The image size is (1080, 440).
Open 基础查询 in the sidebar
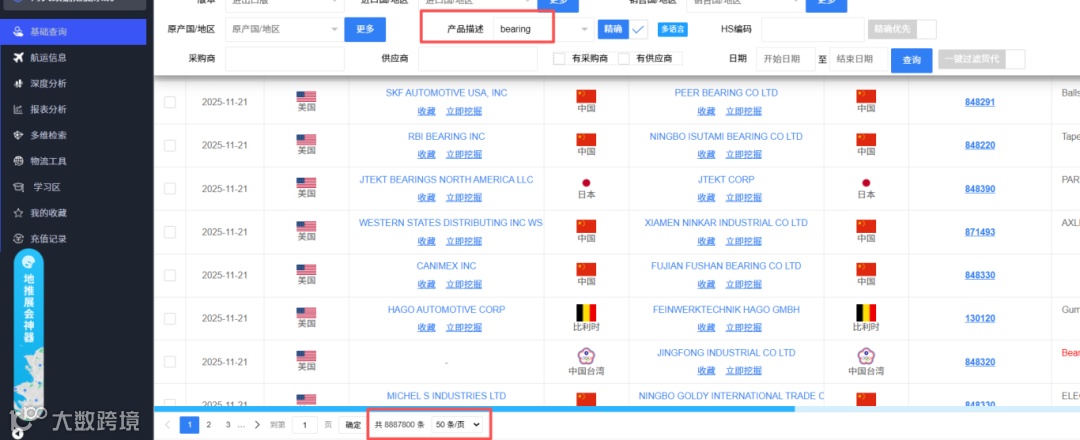coord(73,32)
